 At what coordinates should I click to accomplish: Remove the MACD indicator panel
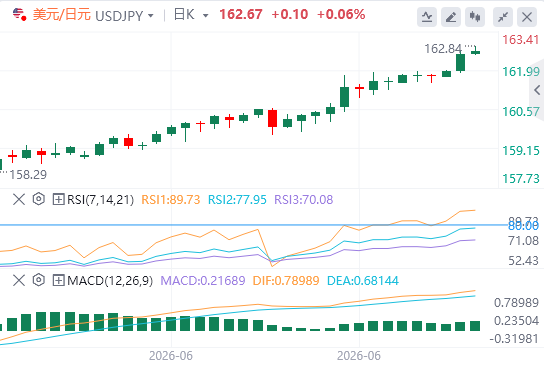pyautogui.click(x=19, y=280)
